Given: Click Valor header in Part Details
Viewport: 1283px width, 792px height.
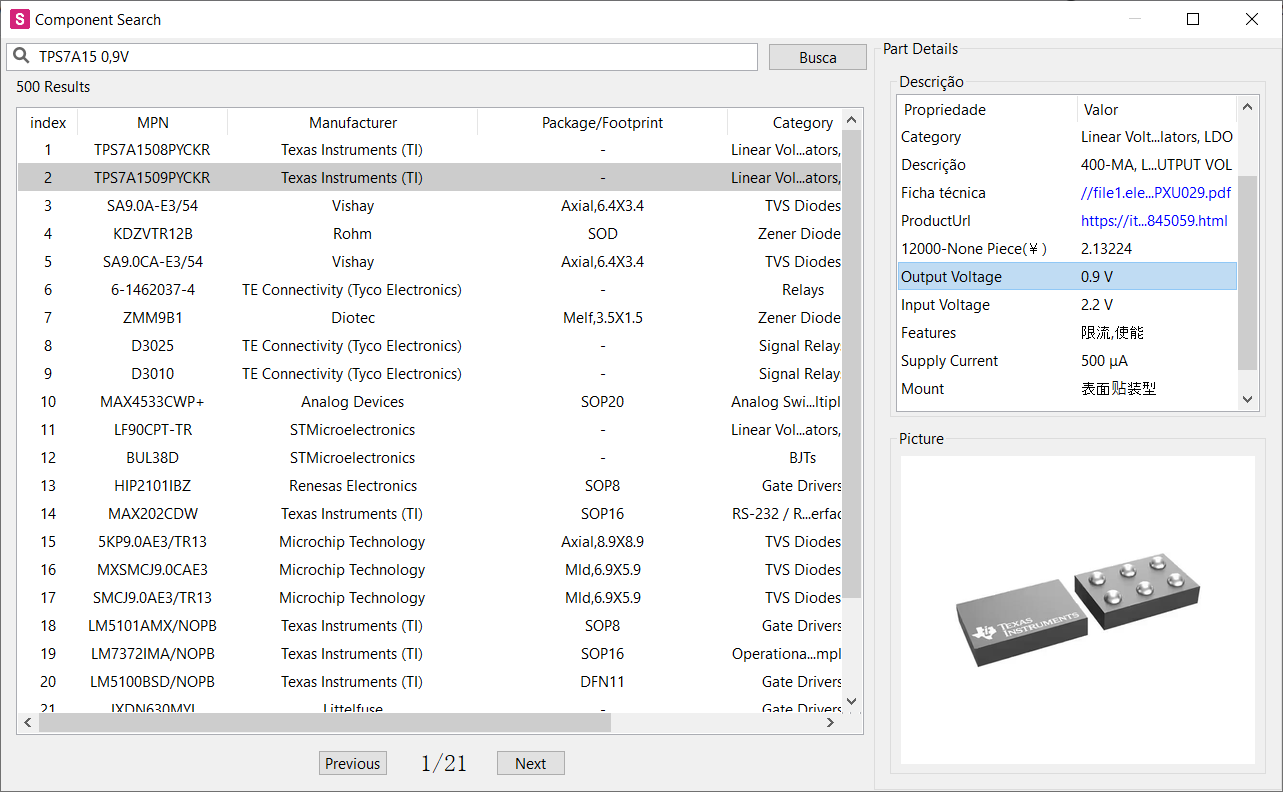Looking at the screenshot, I should point(1157,110).
